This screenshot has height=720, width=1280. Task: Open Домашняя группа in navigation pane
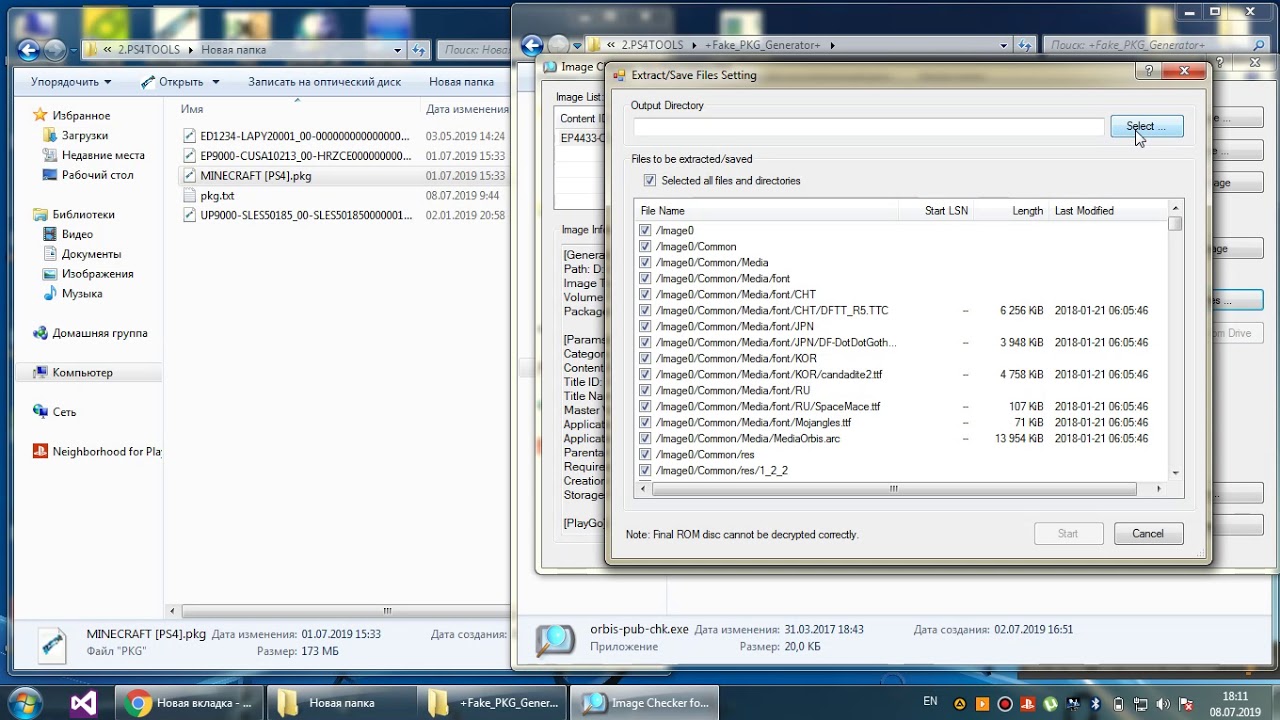click(100, 334)
